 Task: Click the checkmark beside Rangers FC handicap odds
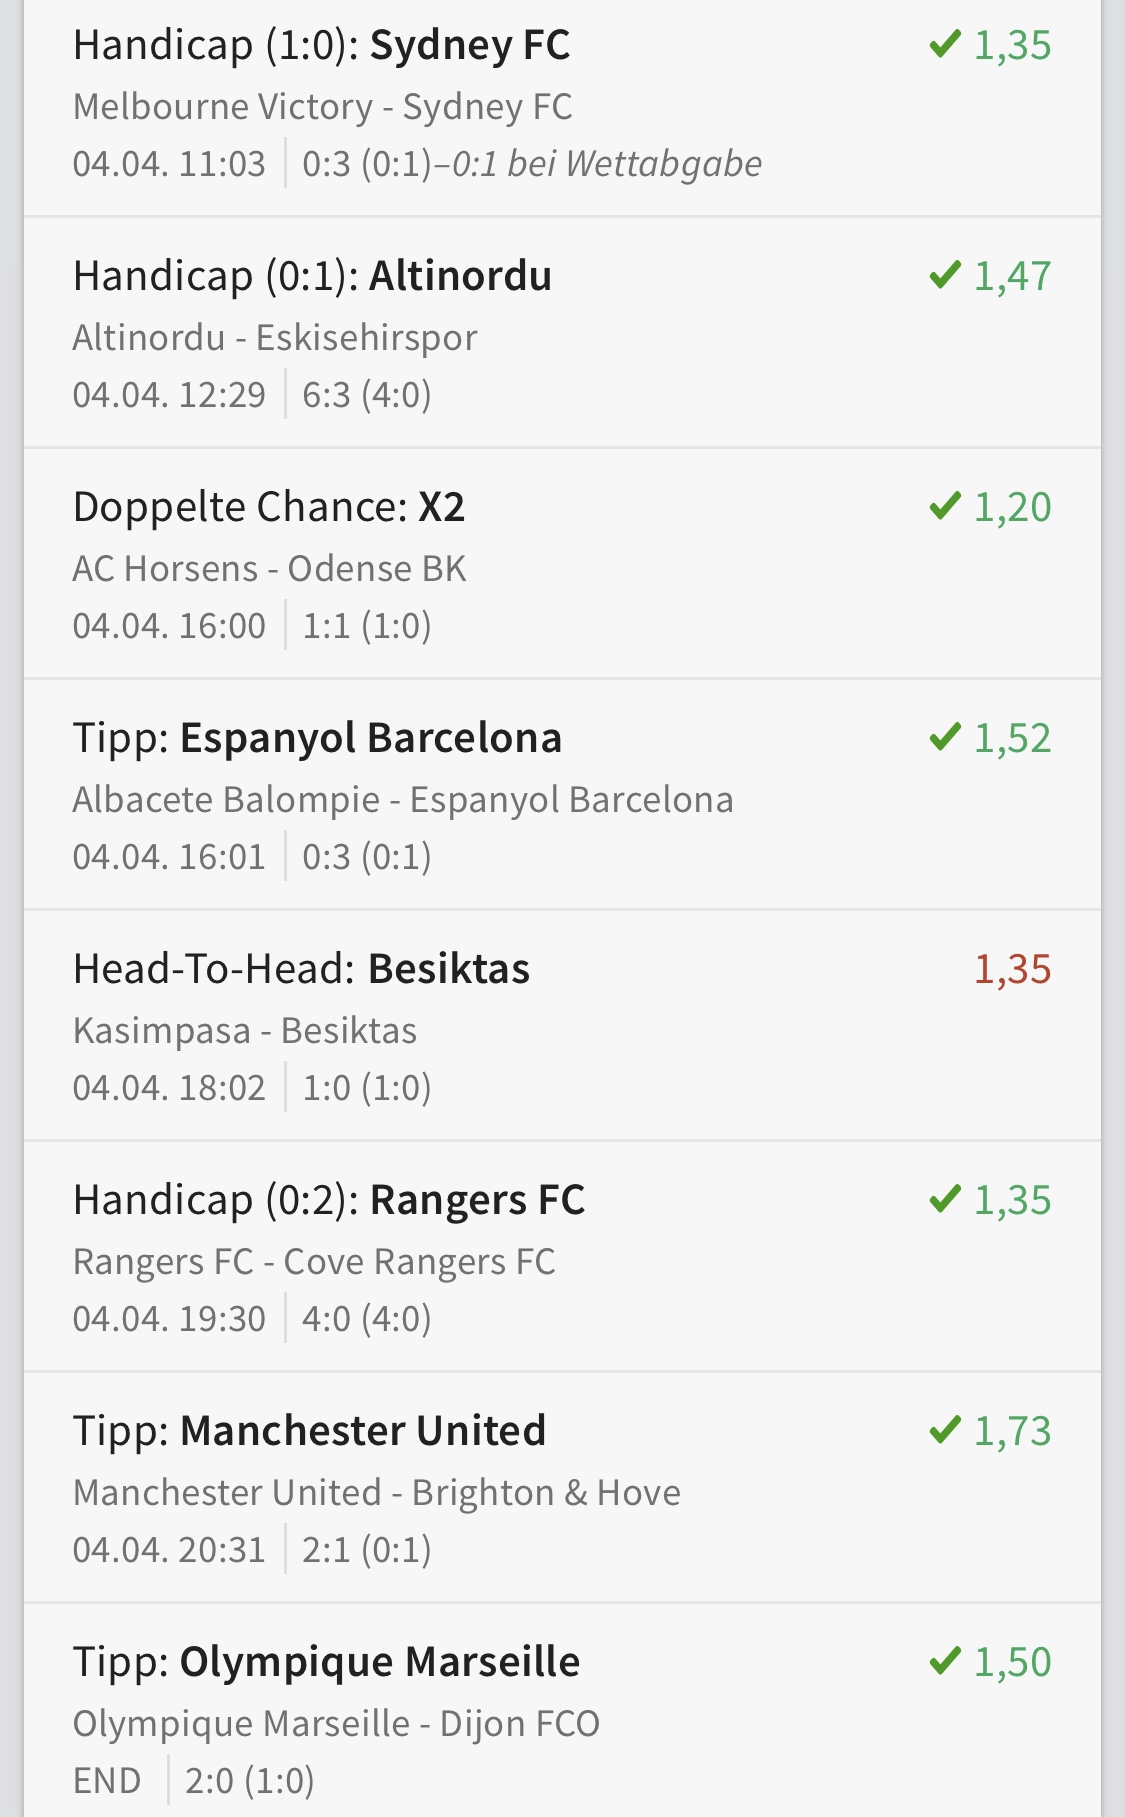coord(944,1200)
